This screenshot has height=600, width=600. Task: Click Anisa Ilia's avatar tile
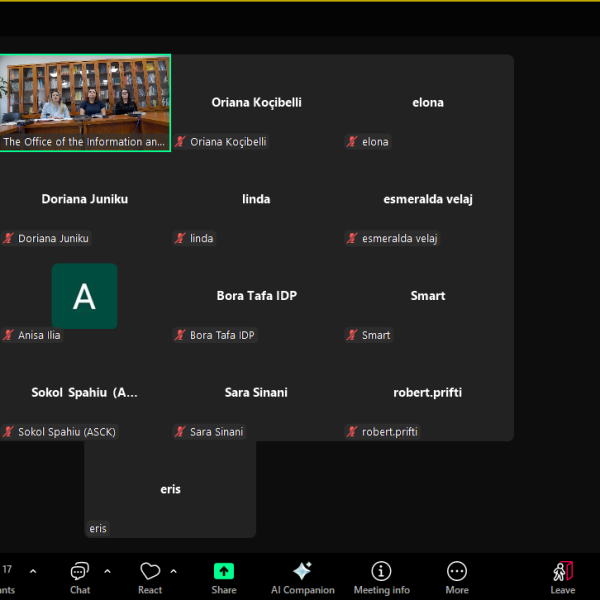tap(84, 296)
